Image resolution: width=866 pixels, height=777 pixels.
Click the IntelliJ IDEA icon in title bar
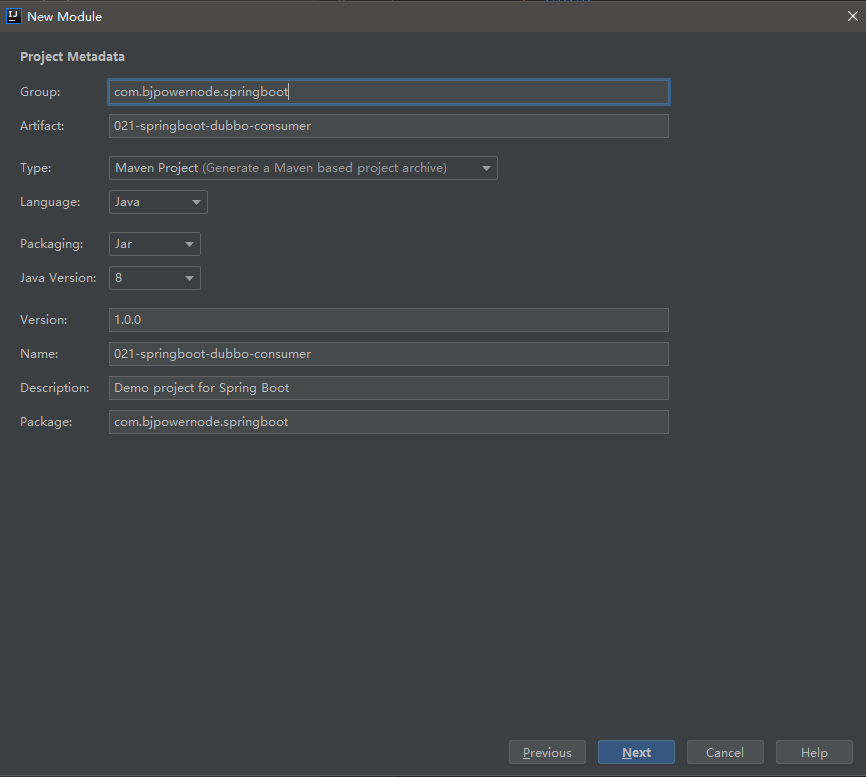coord(14,16)
